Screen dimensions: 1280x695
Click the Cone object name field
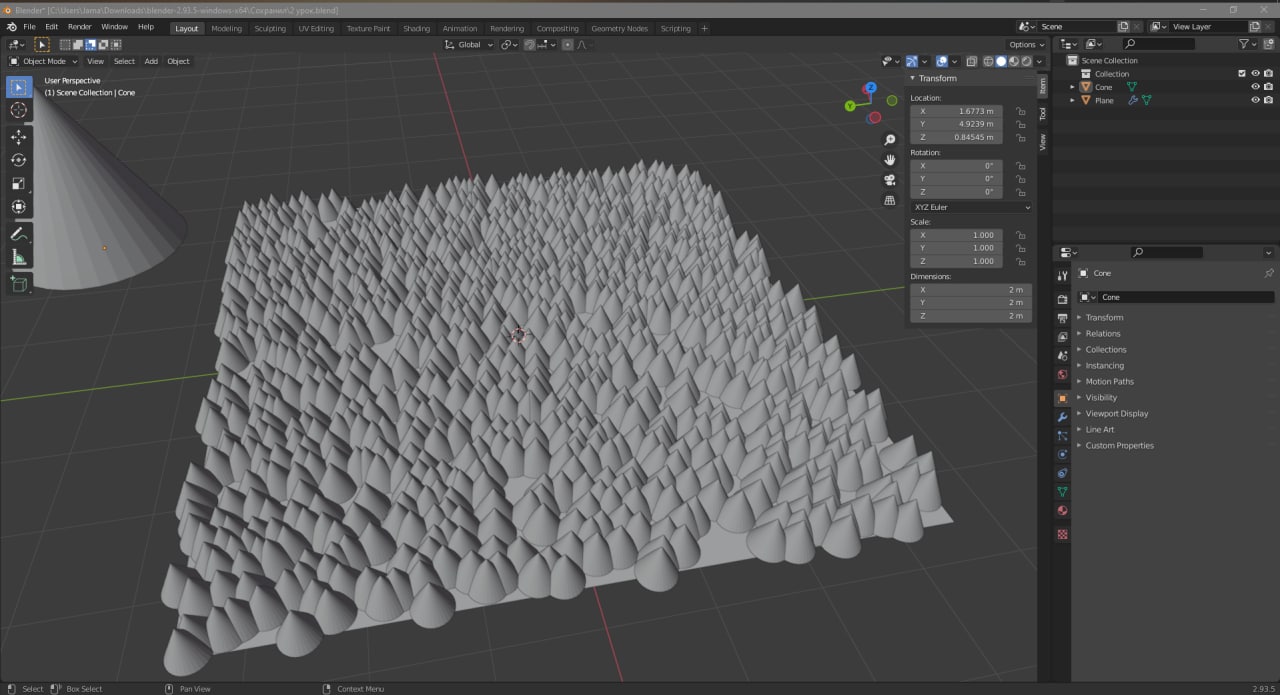point(1186,297)
